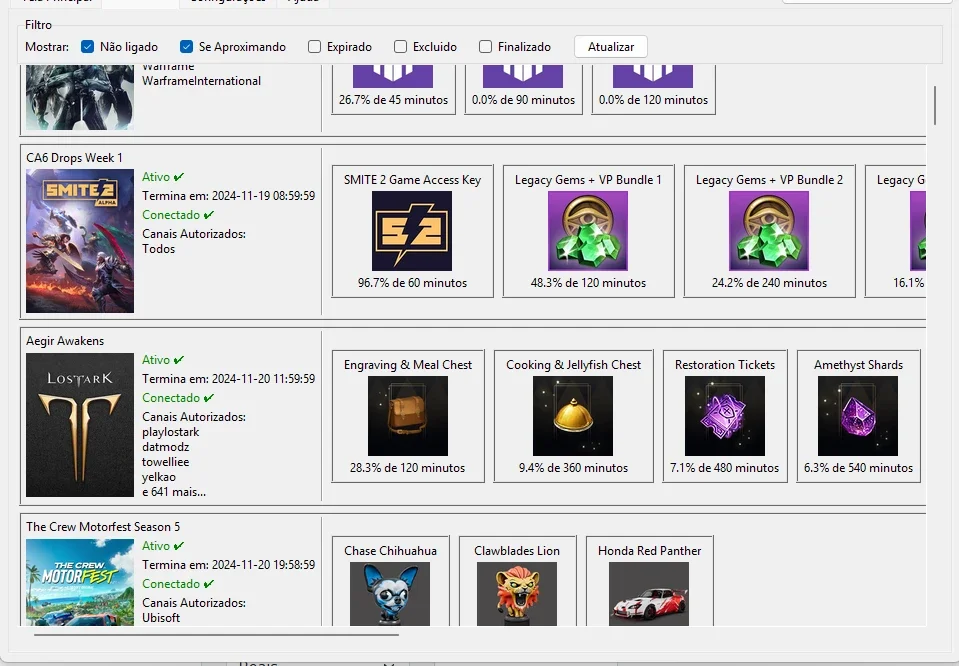959x666 pixels.
Task: Click 'Termina em: 2024-11-19 08:59:59'
Action: point(229,196)
